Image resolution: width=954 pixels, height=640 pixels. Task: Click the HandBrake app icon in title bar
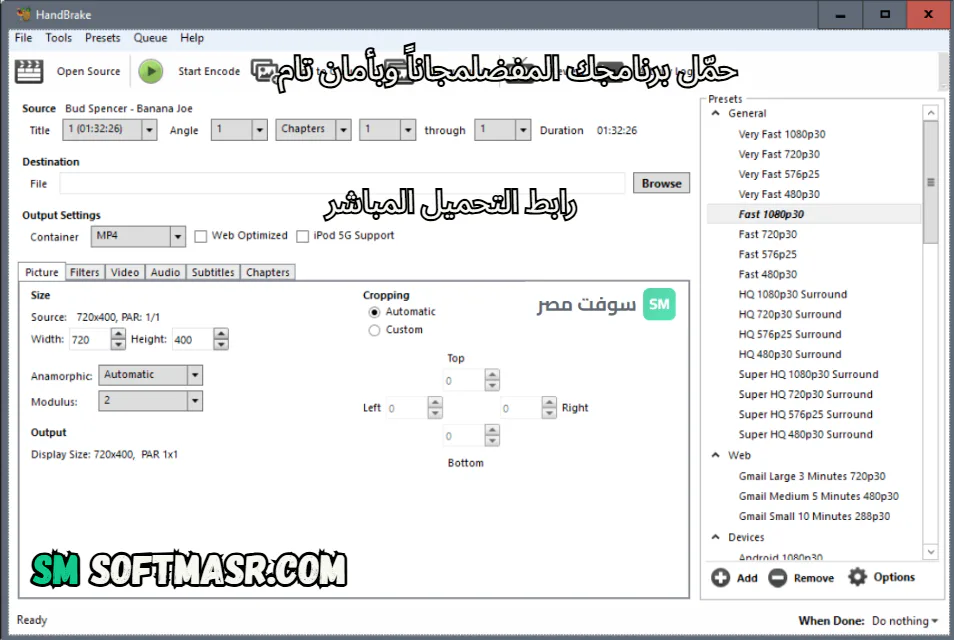23,14
